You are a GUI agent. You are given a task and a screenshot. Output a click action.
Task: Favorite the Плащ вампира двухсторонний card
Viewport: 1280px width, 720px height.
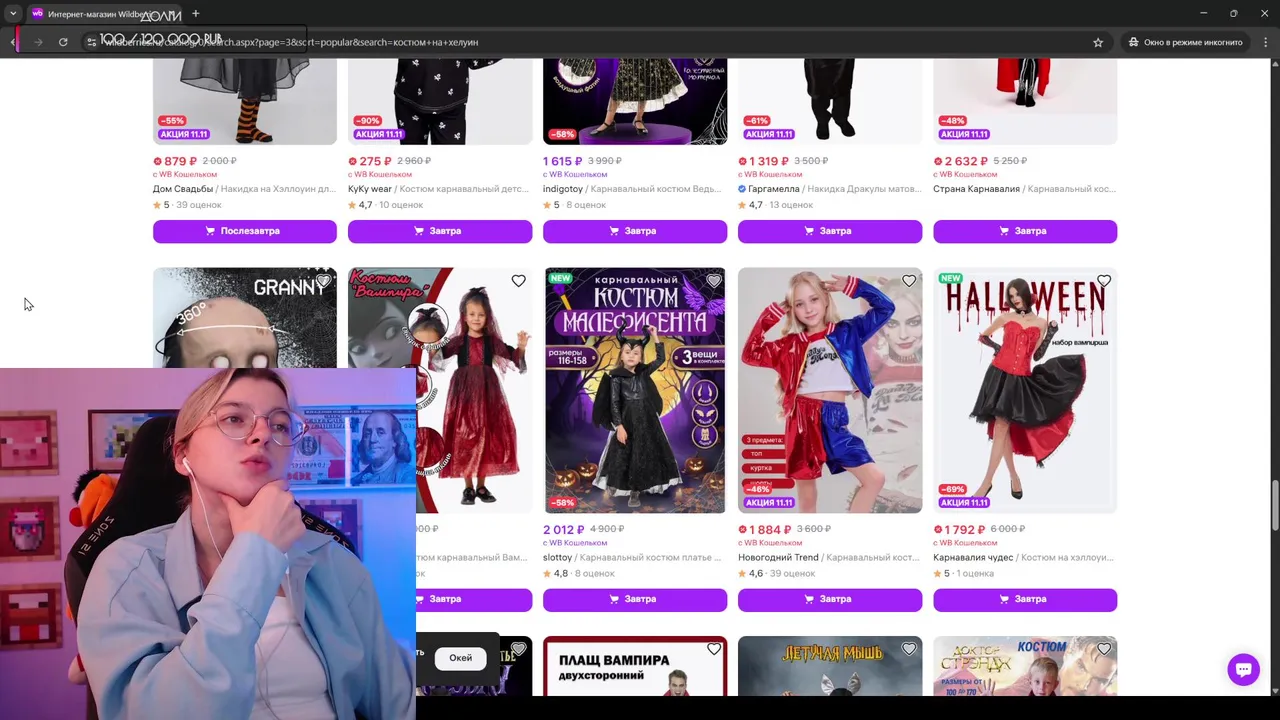713,649
